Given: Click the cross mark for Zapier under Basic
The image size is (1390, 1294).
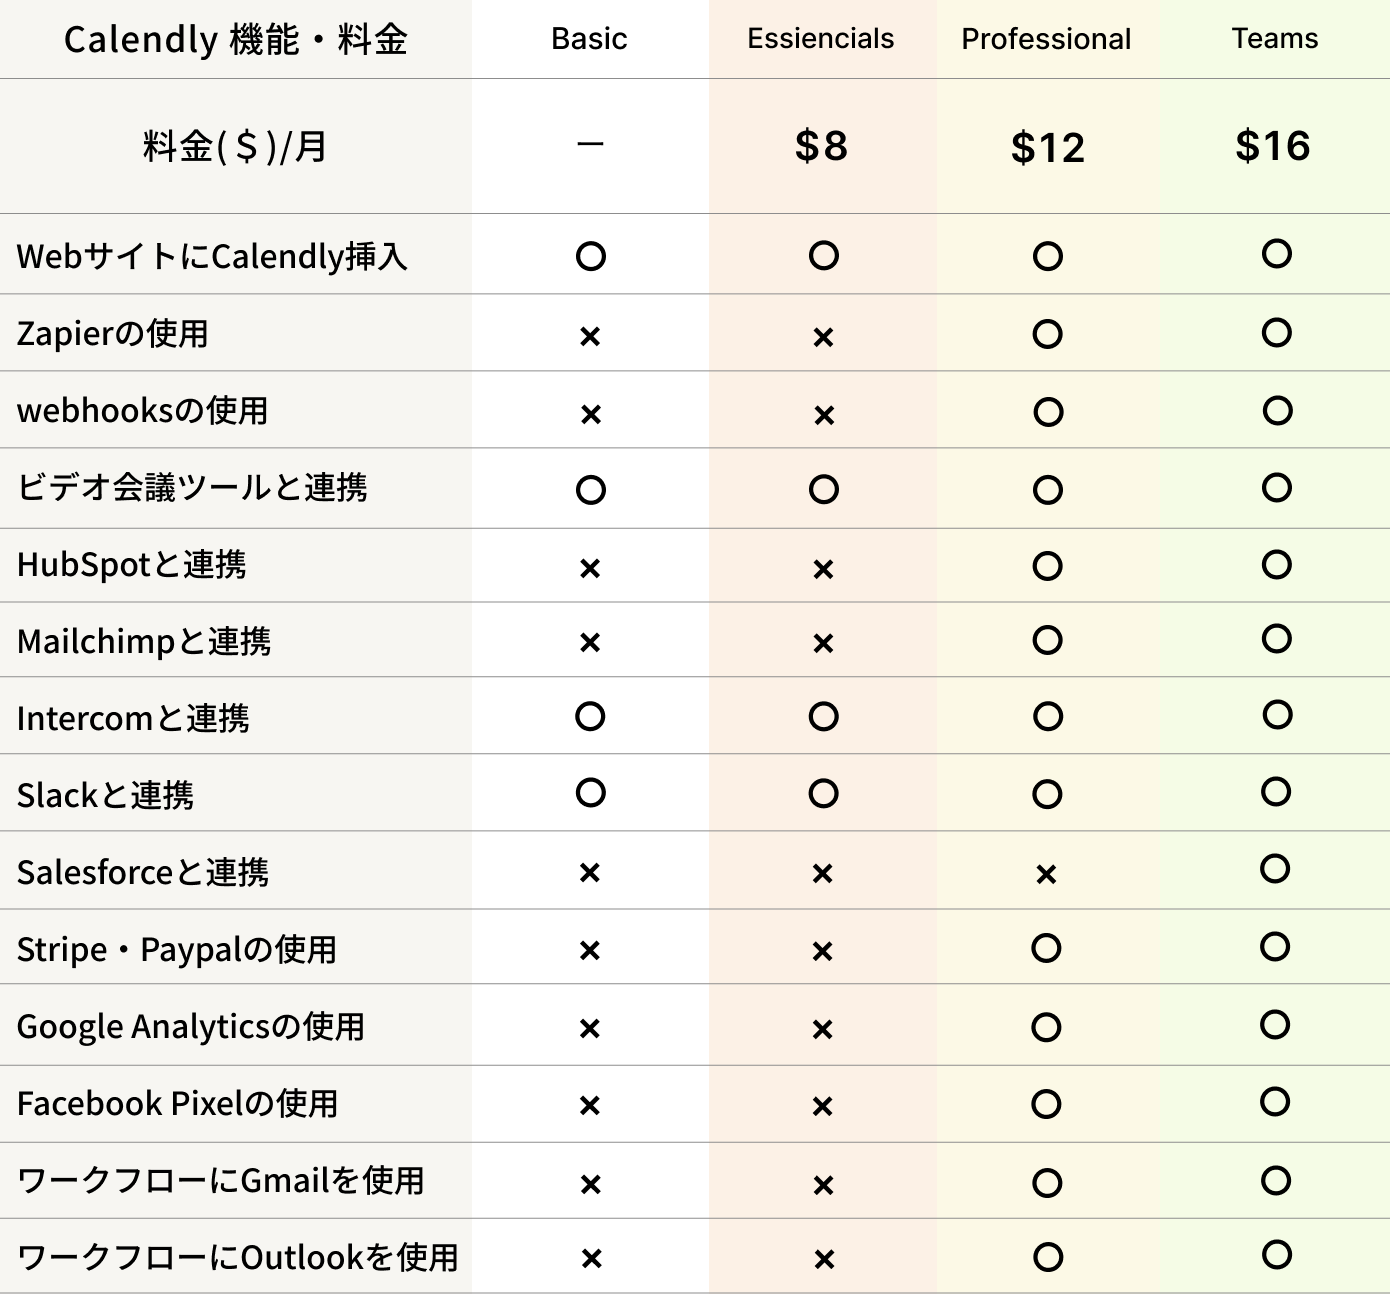Looking at the screenshot, I should tap(590, 337).
